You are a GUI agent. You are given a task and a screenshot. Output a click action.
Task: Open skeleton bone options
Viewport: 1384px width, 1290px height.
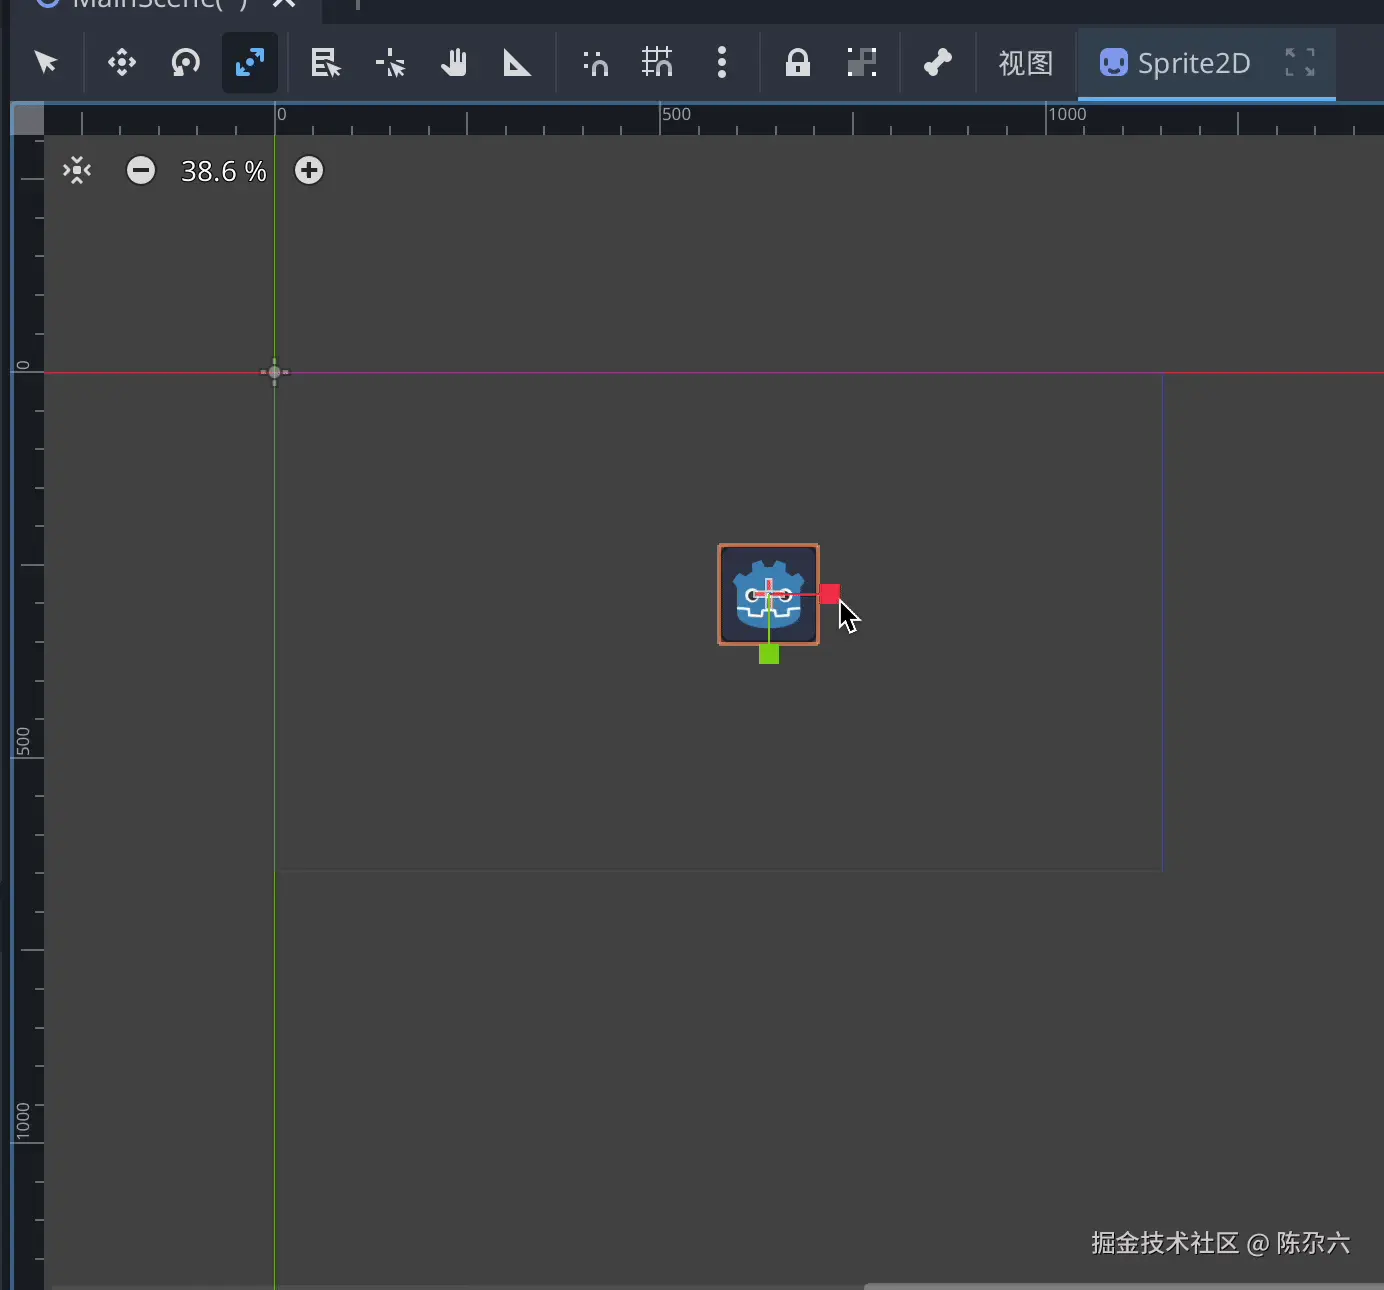(937, 63)
